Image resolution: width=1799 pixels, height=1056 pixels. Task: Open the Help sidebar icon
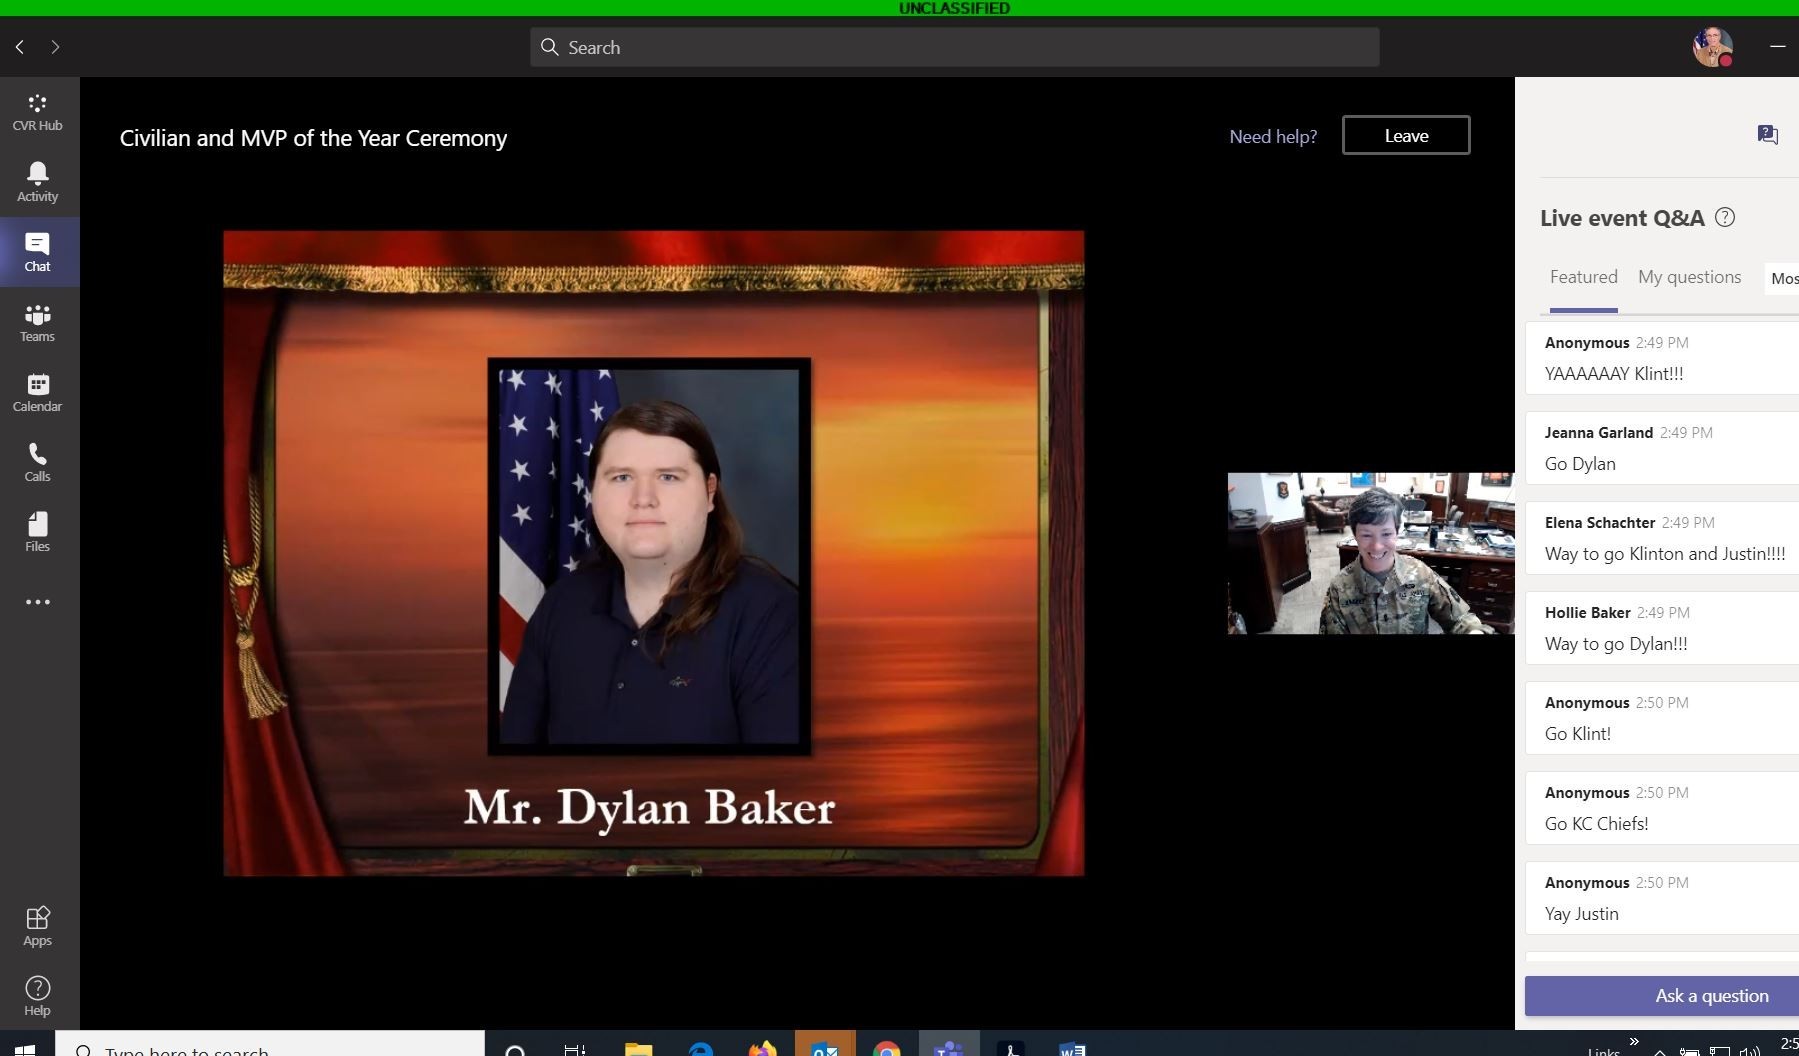click(37, 996)
